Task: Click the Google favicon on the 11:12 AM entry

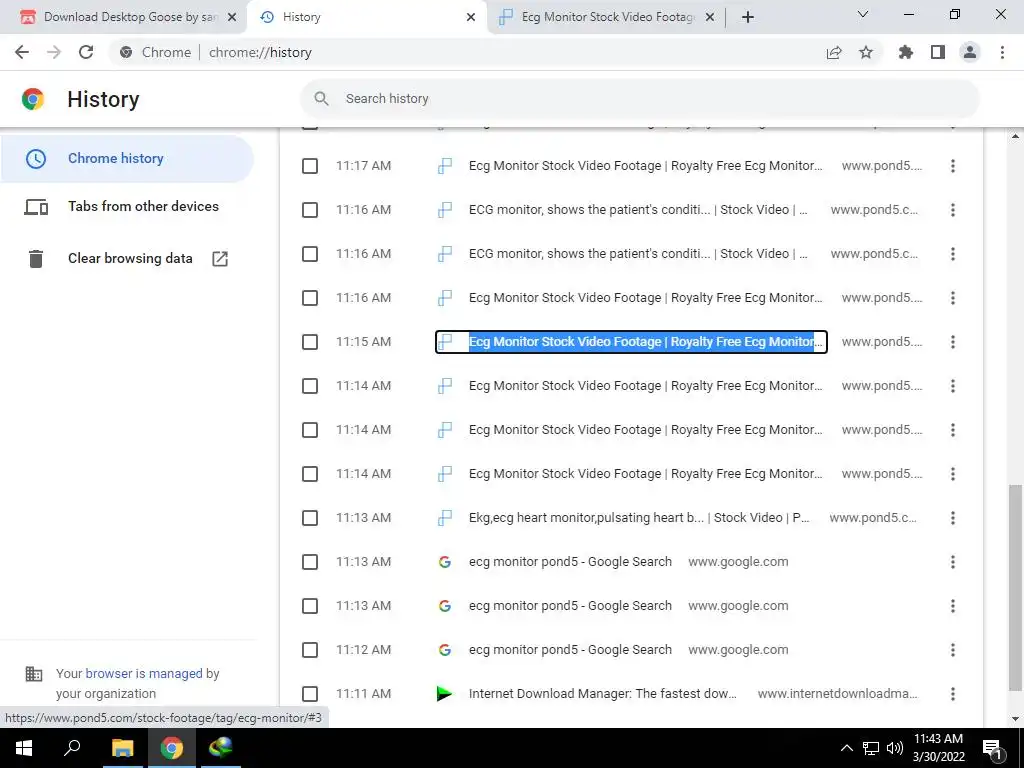Action: [x=445, y=650]
